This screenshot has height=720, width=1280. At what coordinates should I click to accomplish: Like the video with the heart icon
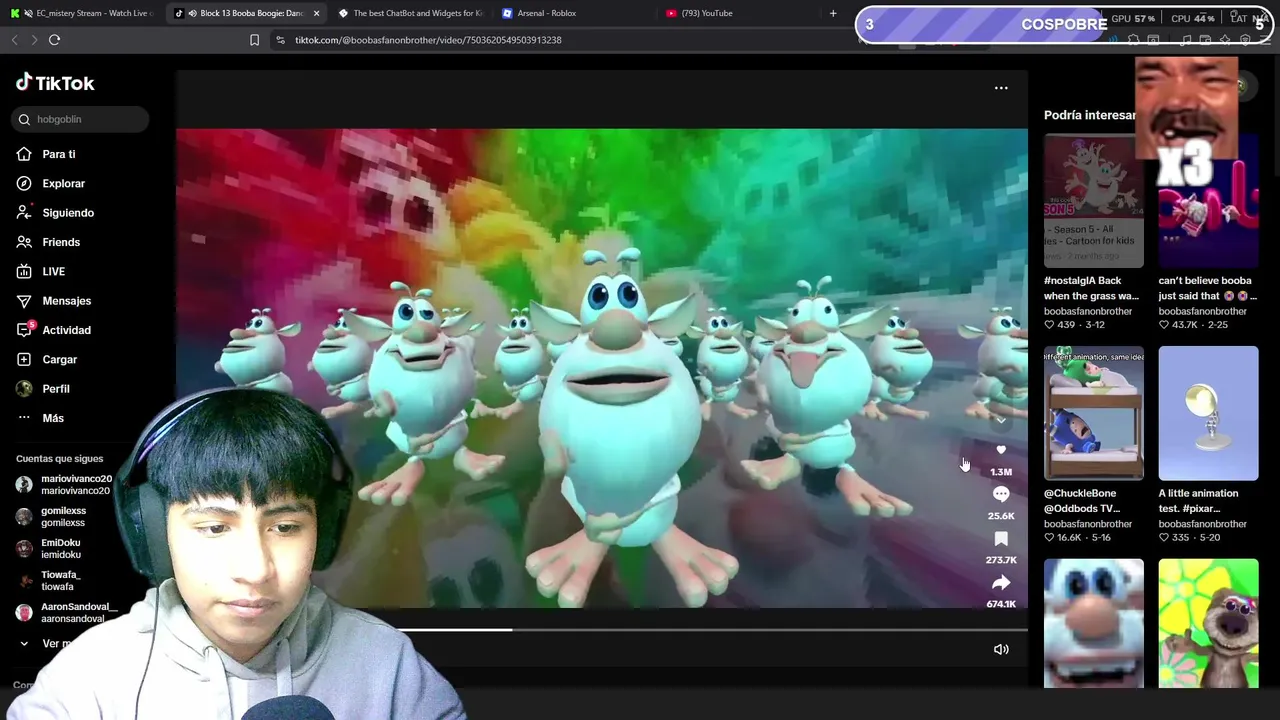[x=1001, y=450]
